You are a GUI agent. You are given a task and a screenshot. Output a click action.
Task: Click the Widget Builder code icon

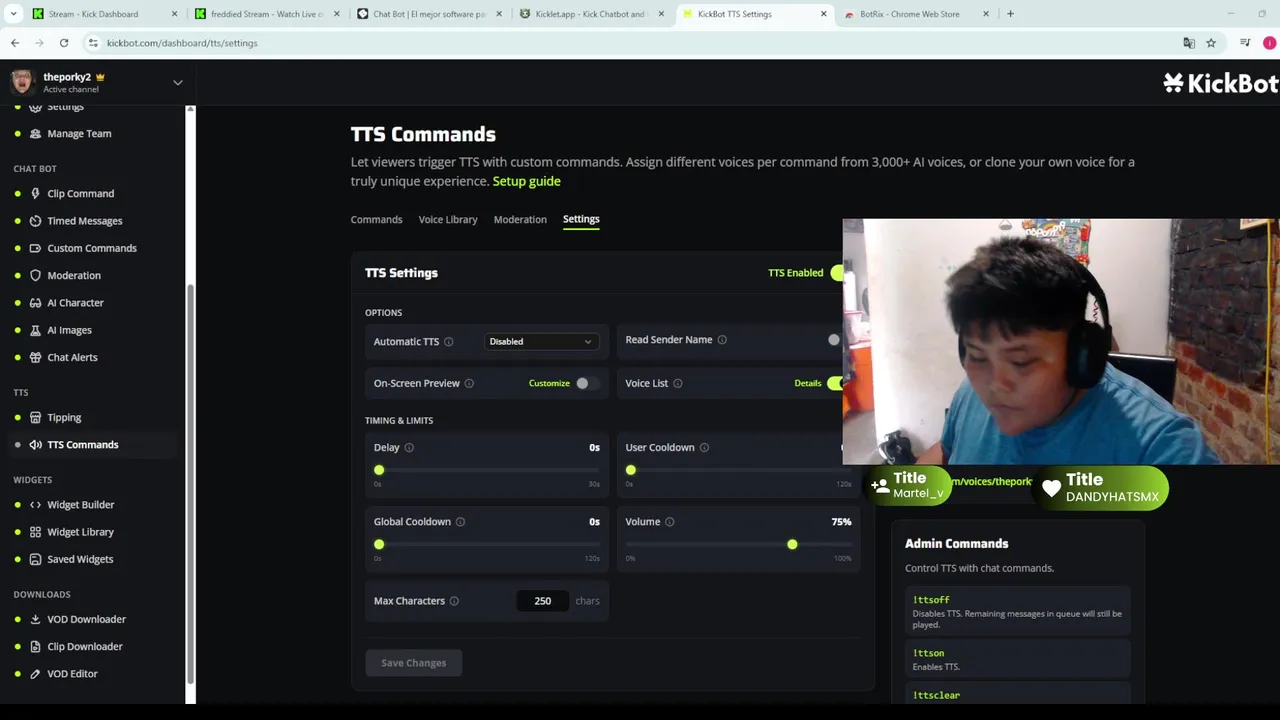point(36,505)
